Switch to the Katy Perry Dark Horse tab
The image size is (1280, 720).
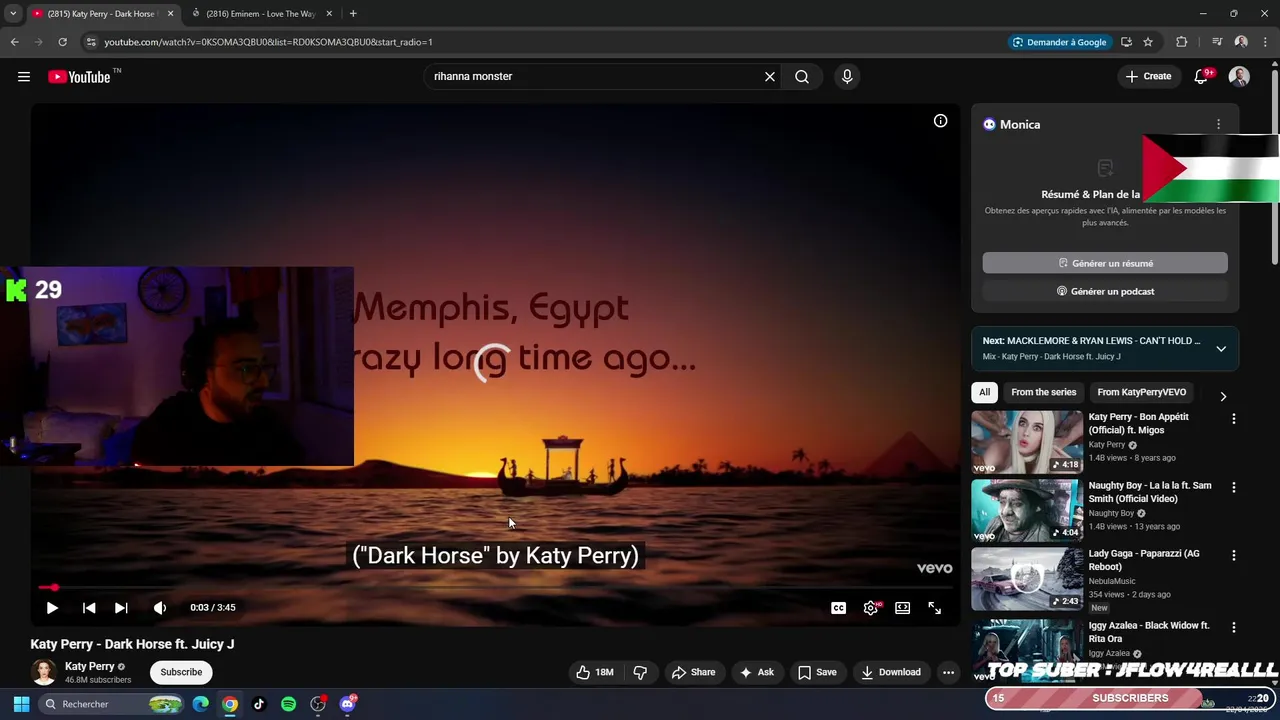pos(100,14)
